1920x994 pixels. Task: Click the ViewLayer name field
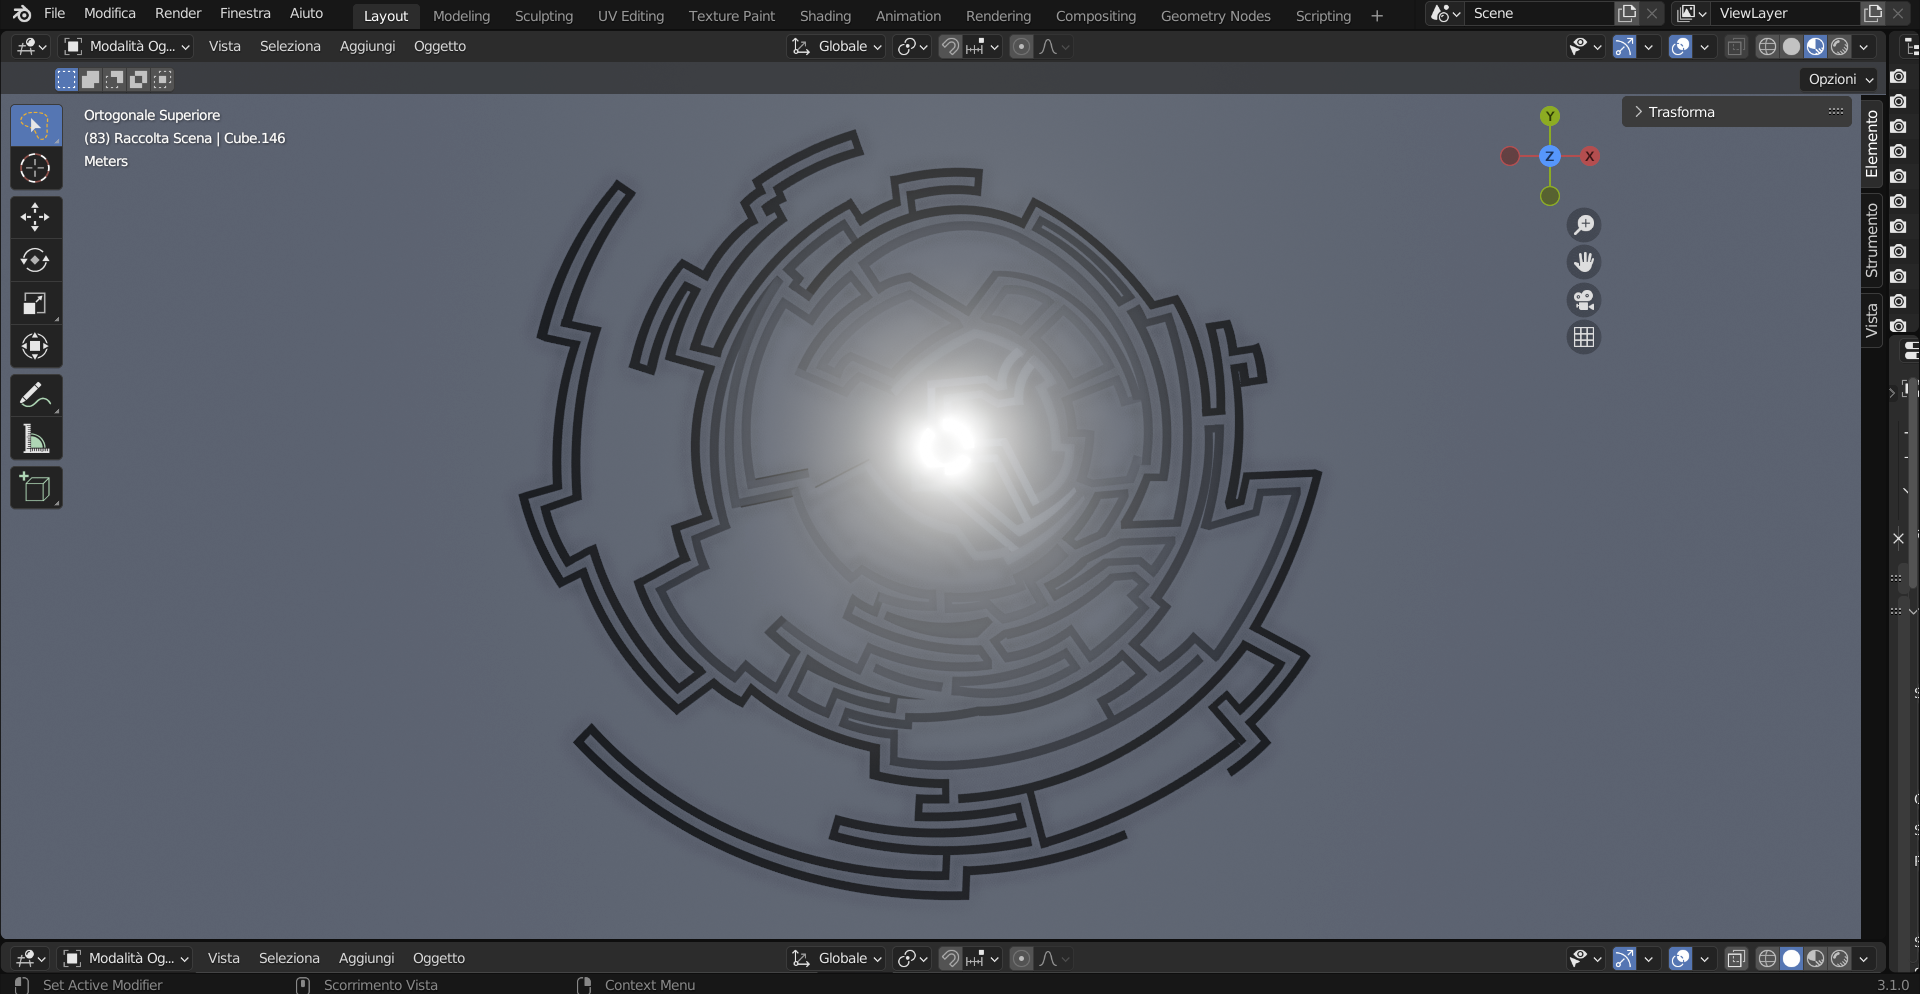click(x=1787, y=13)
